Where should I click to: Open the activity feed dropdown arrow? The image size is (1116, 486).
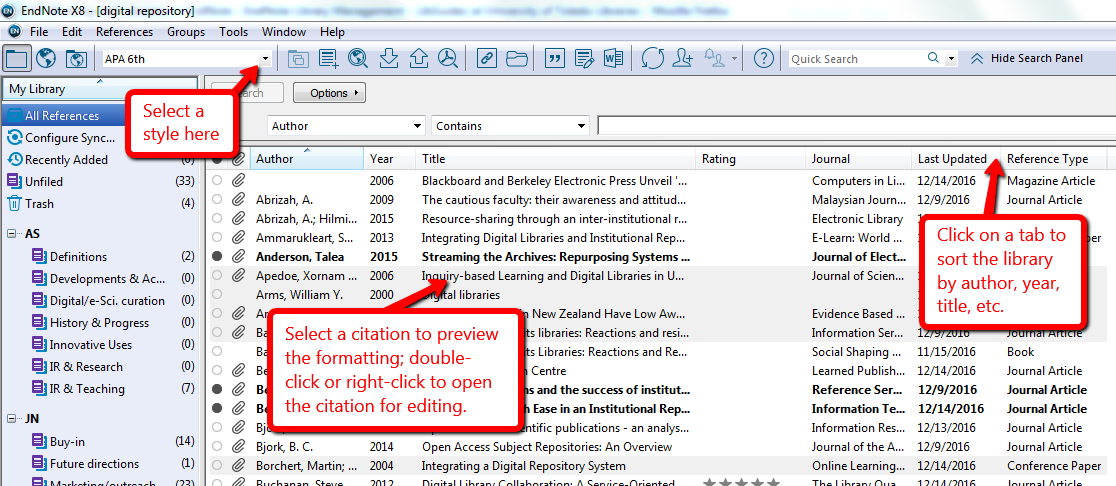[735, 59]
